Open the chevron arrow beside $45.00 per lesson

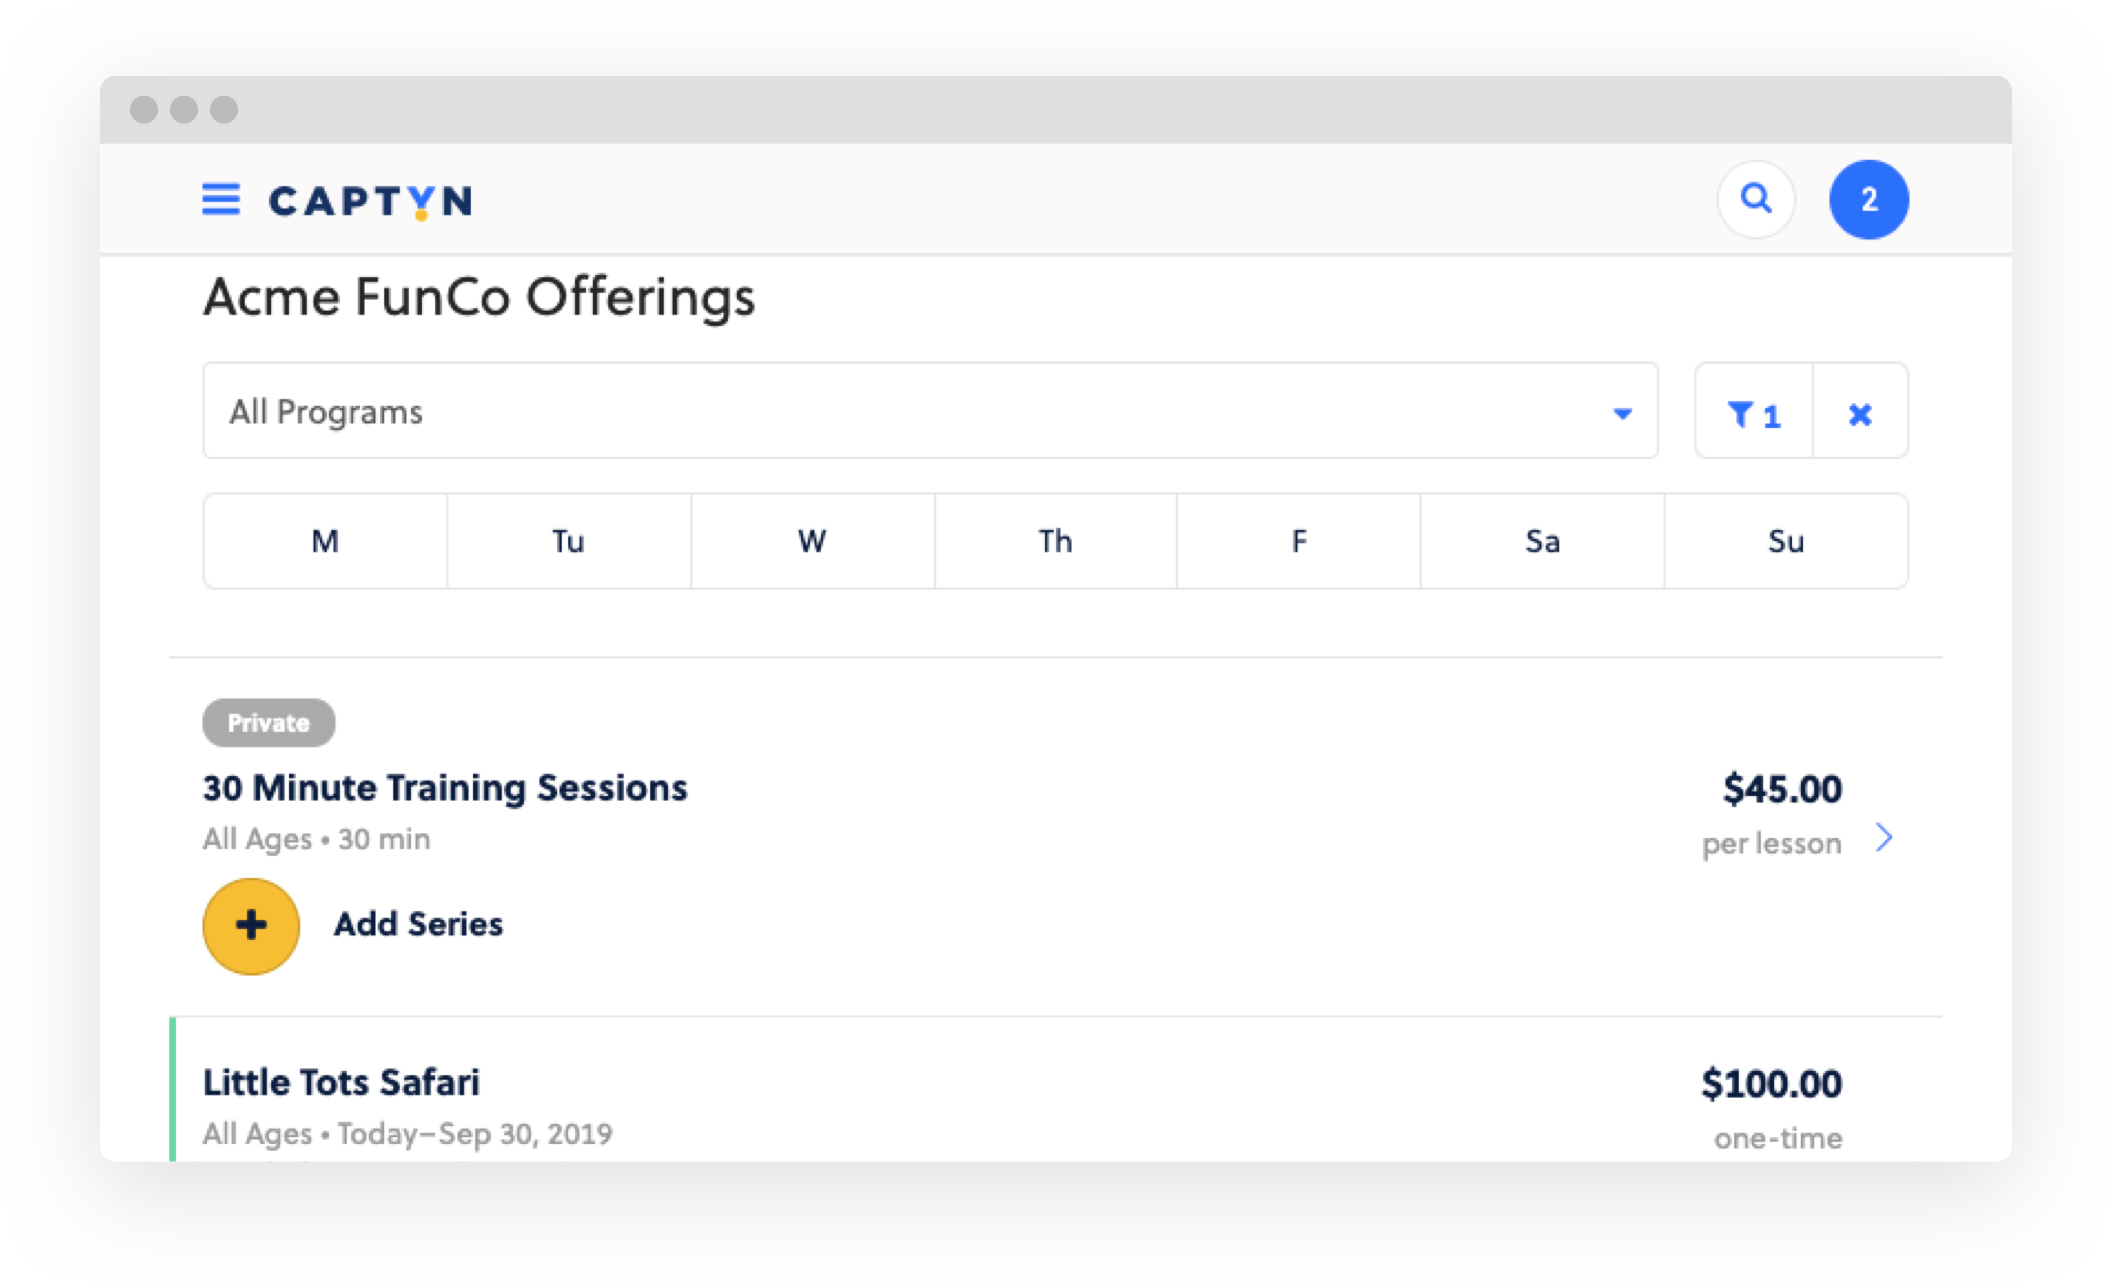point(1885,837)
